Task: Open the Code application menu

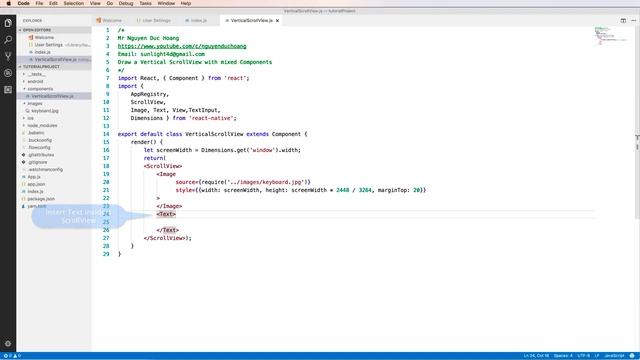Action: [23, 3]
